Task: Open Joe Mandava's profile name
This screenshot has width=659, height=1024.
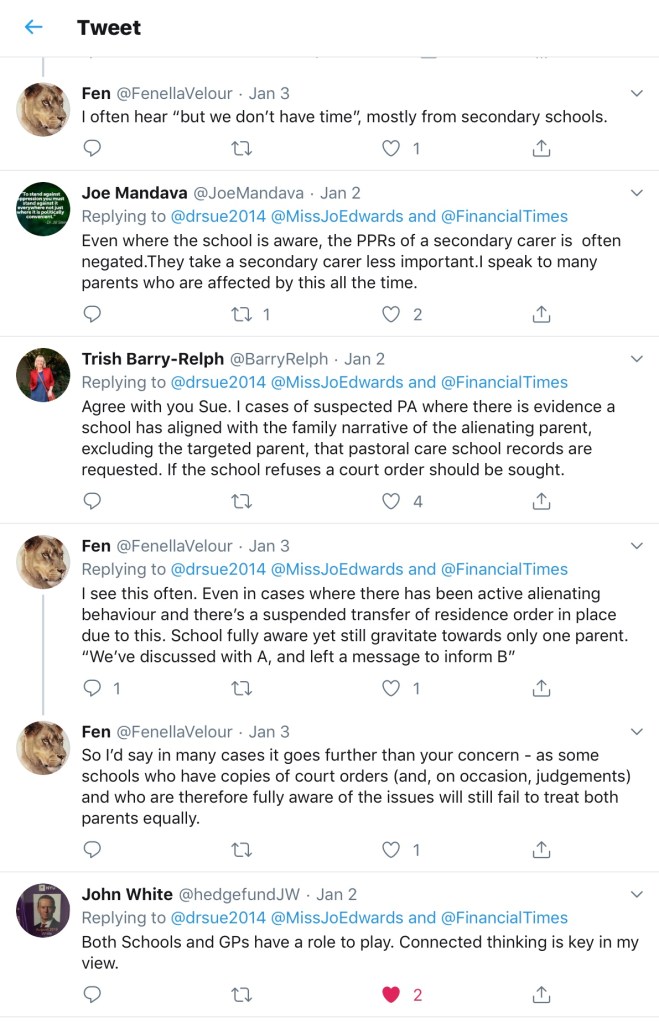Action: [x=134, y=193]
